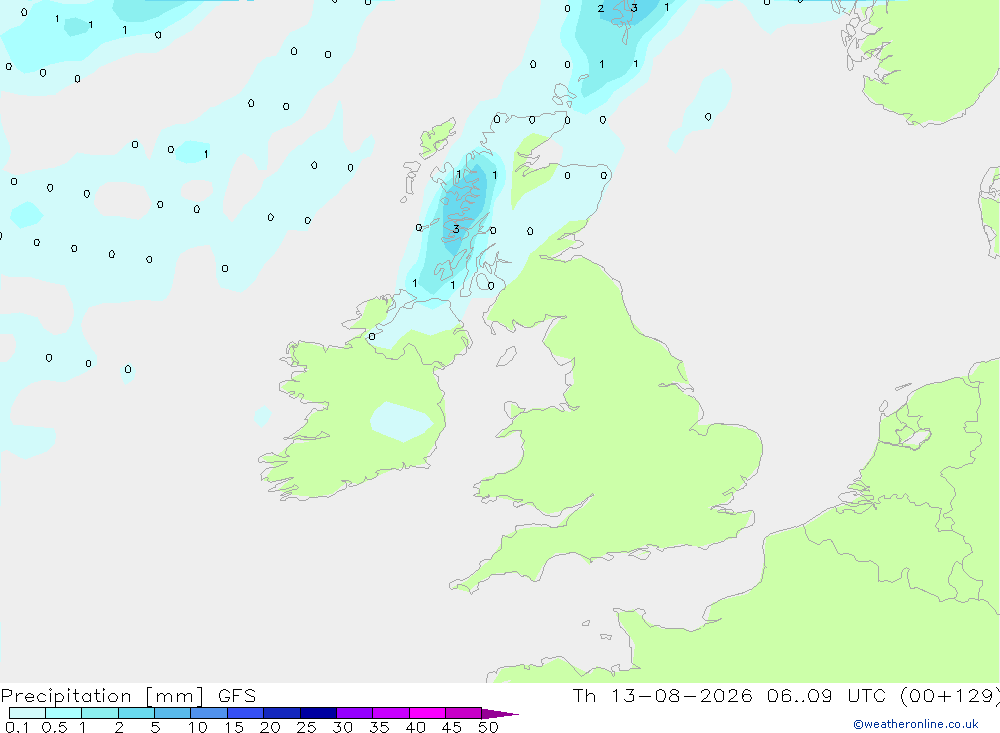Select the 45–50 mm legend swatch
1000x733 pixels.
464,713
